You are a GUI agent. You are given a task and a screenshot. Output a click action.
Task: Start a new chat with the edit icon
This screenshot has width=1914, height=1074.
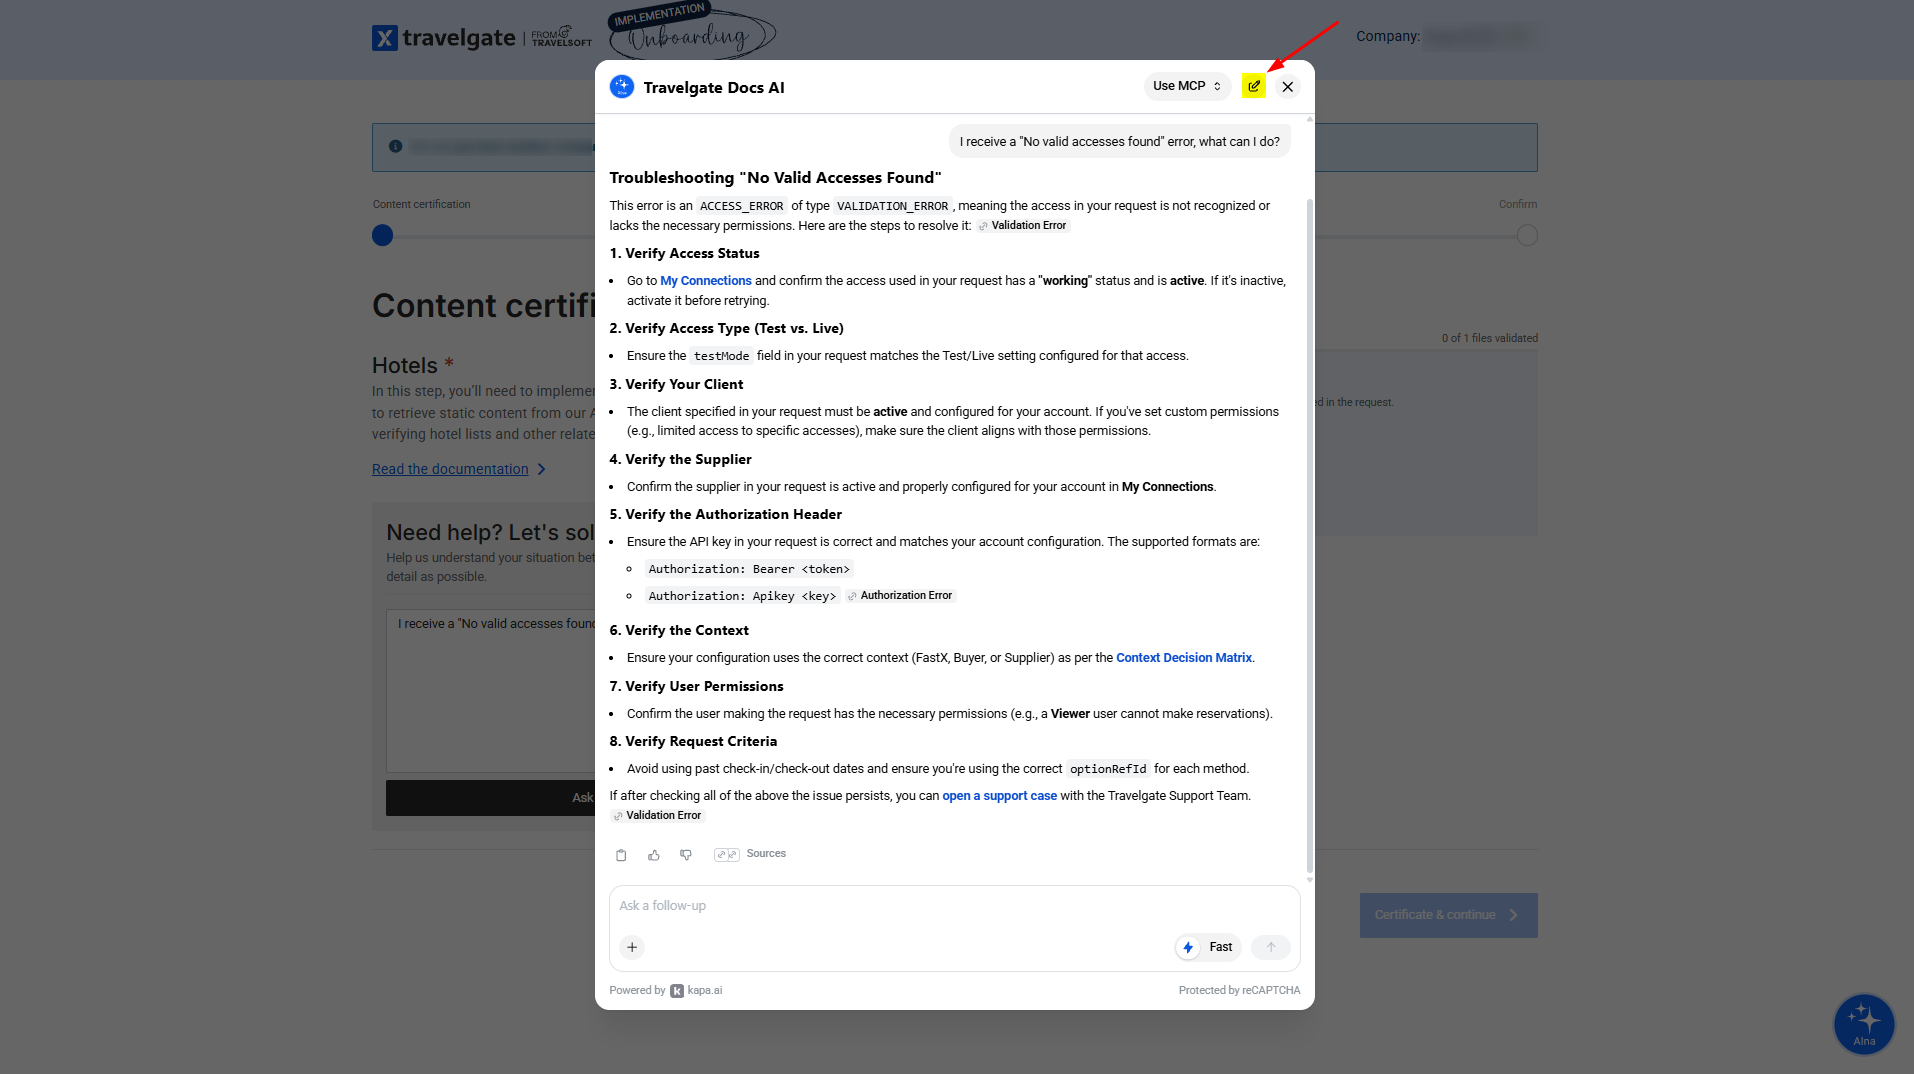tap(1253, 87)
